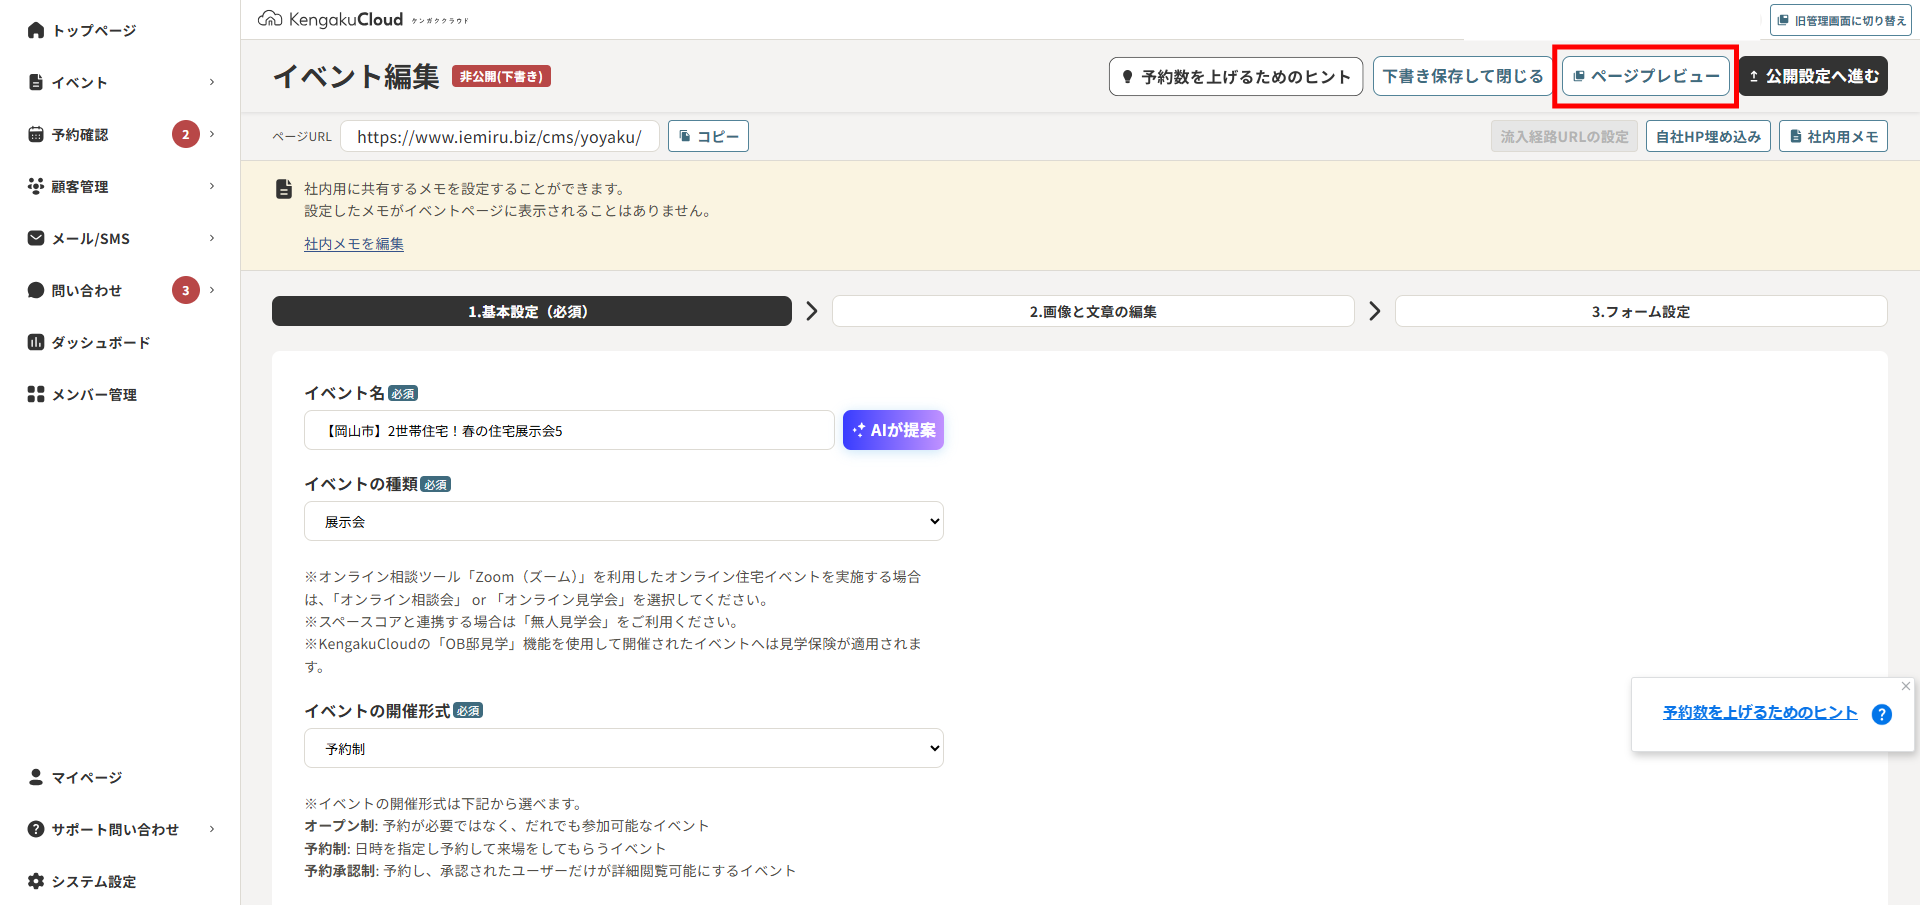The height and width of the screenshot is (905, 1920).
Task: Open メール/SMS envelope icon
Action: coord(36,238)
